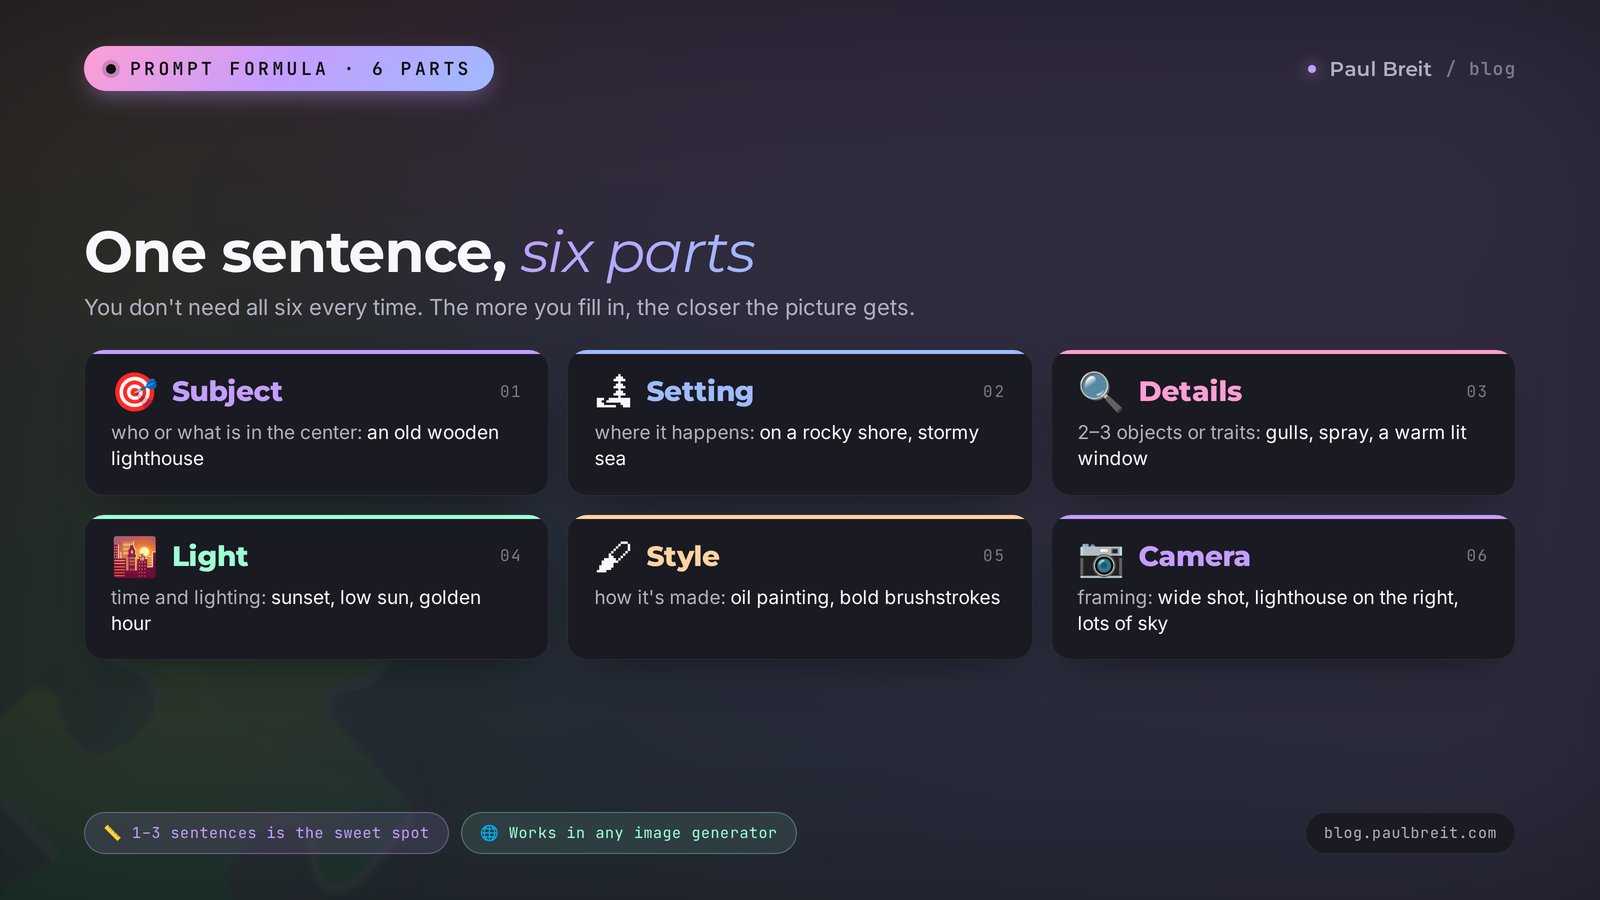Image resolution: width=1600 pixels, height=900 pixels.
Task: Click the 'You don't need all six' subtitle
Action: pyautogui.click(x=499, y=307)
